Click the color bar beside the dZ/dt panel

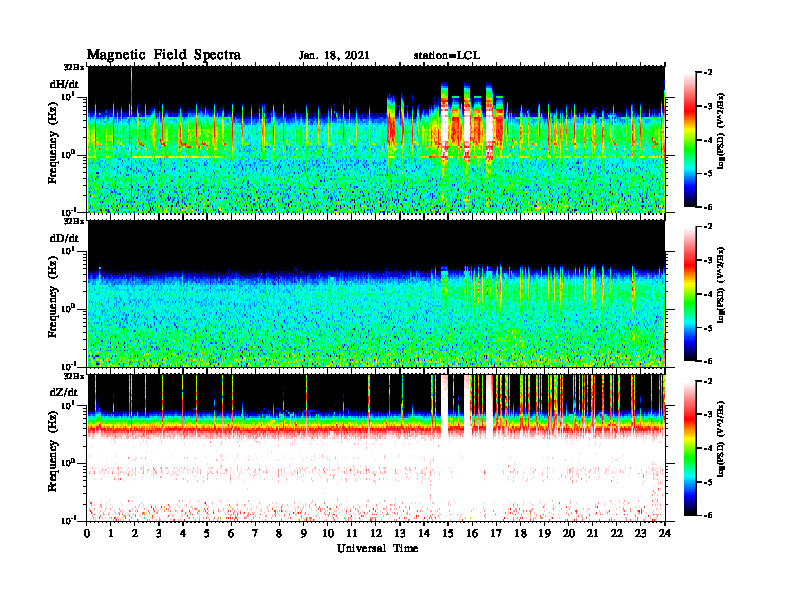(690, 448)
